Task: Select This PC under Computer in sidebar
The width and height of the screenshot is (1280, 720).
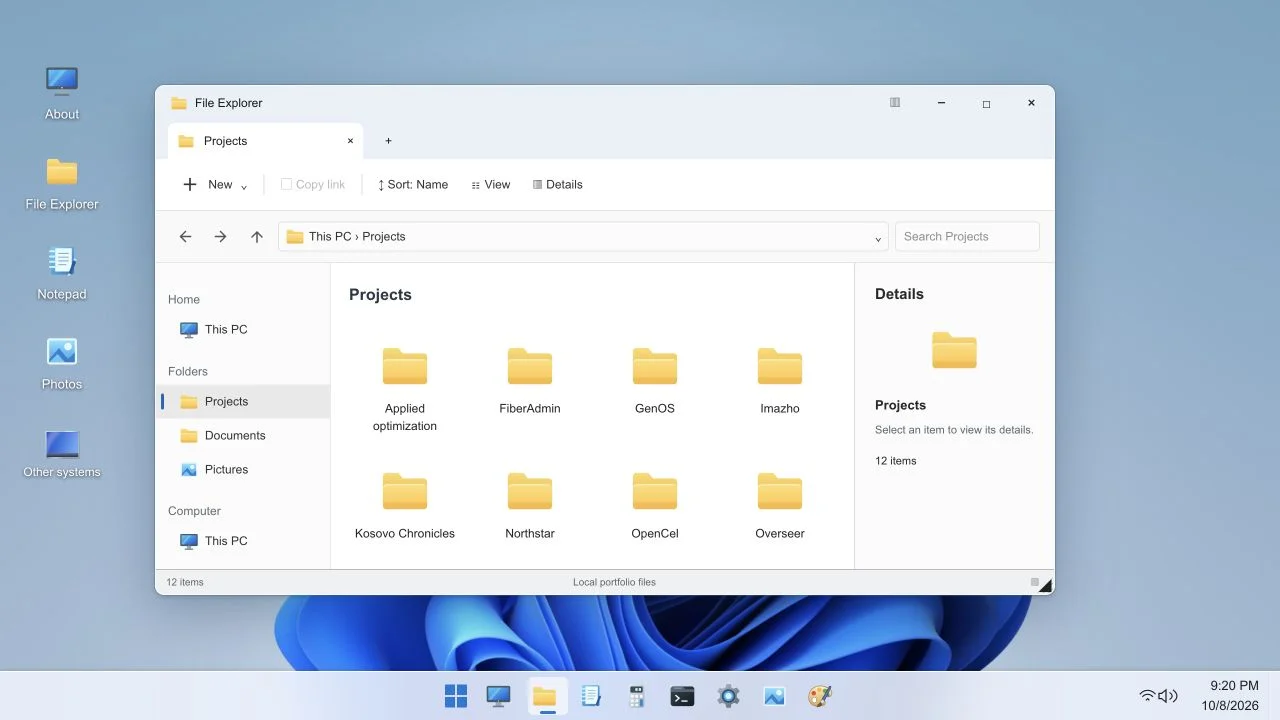Action: click(244, 541)
